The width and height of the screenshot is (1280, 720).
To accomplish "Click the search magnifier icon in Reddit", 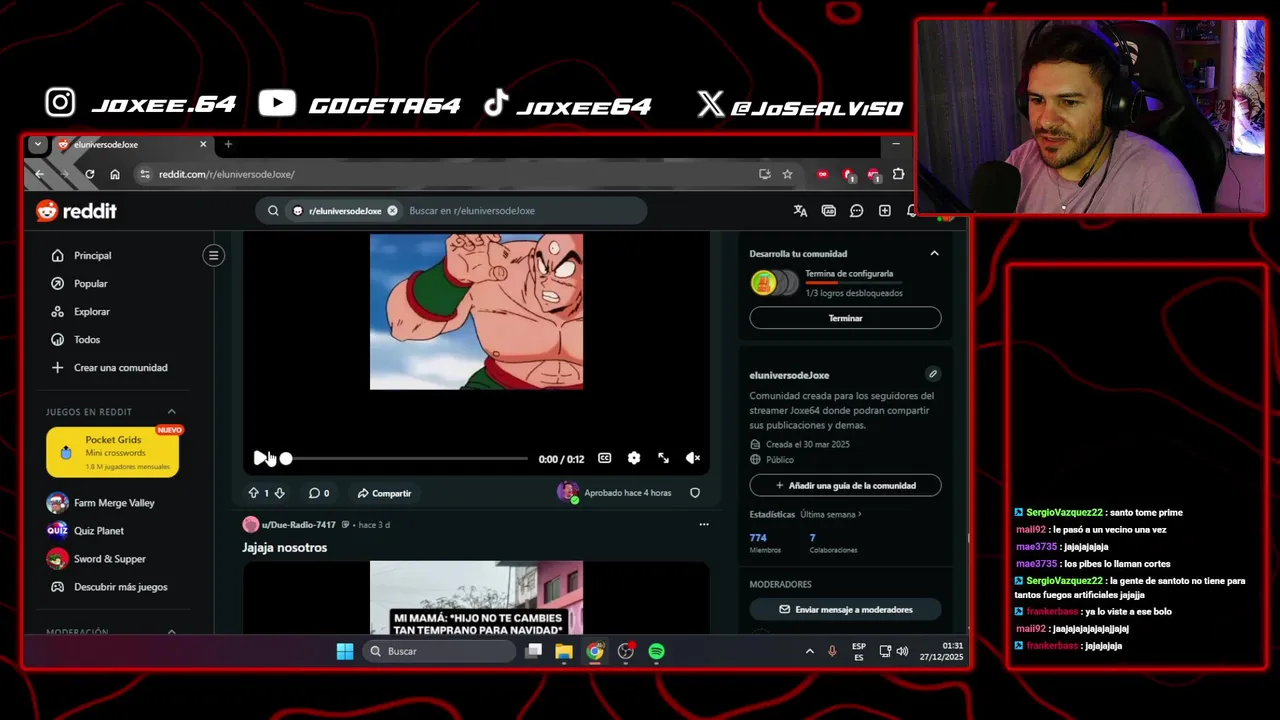I will (x=273, y=211).
